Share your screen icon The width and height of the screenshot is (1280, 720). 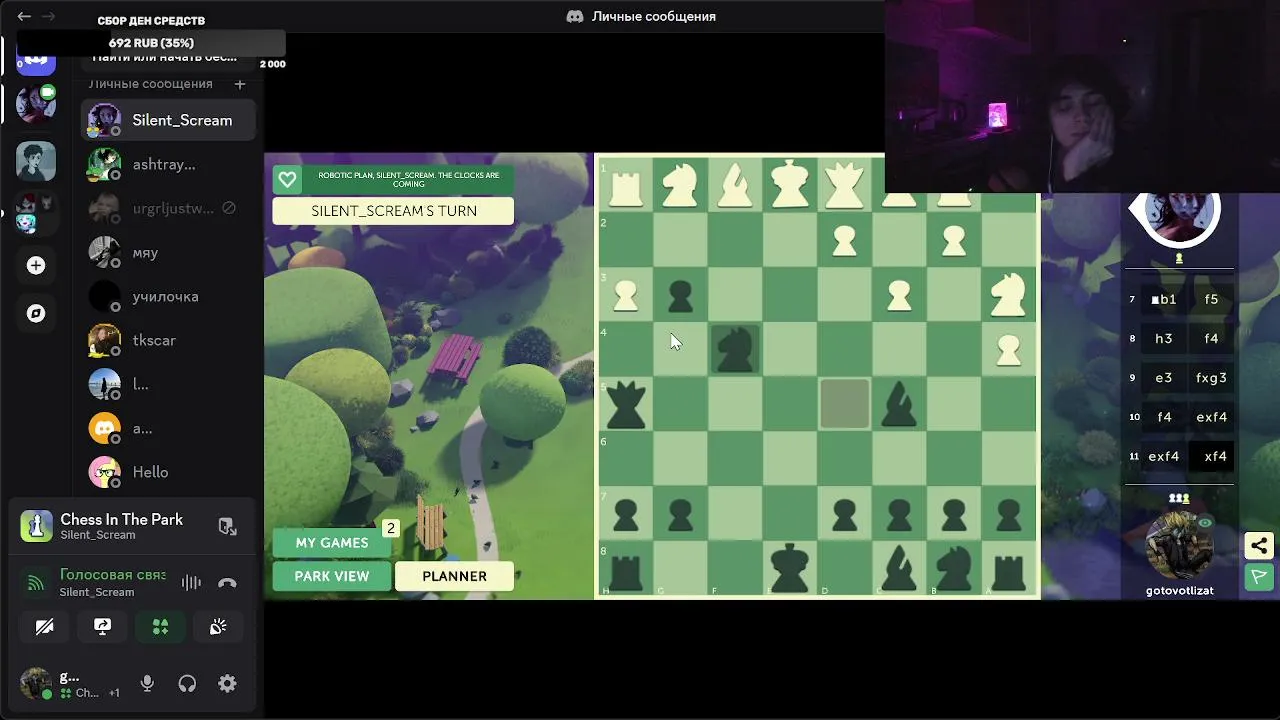[x=102, y=627]
